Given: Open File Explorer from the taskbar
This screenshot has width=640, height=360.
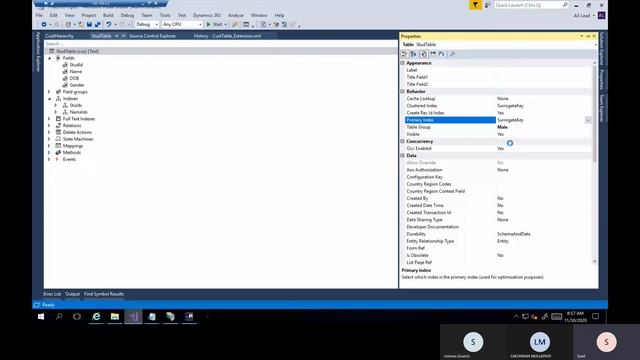Looking at the screenshot, I should [x=115, y=316].
